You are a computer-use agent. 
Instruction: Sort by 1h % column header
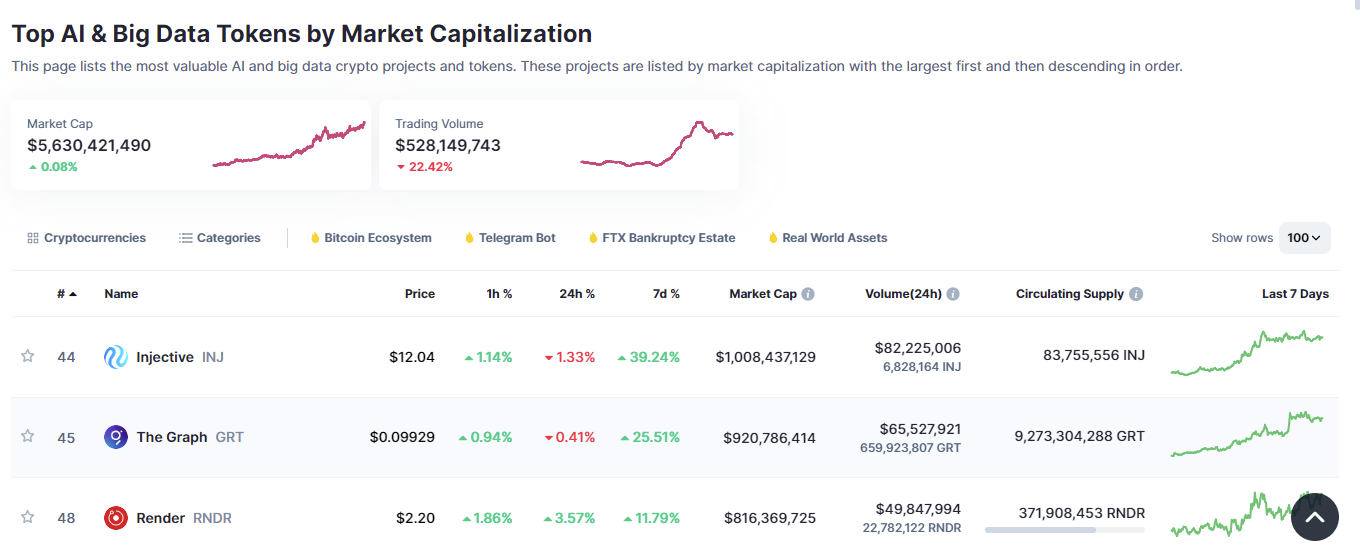[x=499, y=294]
